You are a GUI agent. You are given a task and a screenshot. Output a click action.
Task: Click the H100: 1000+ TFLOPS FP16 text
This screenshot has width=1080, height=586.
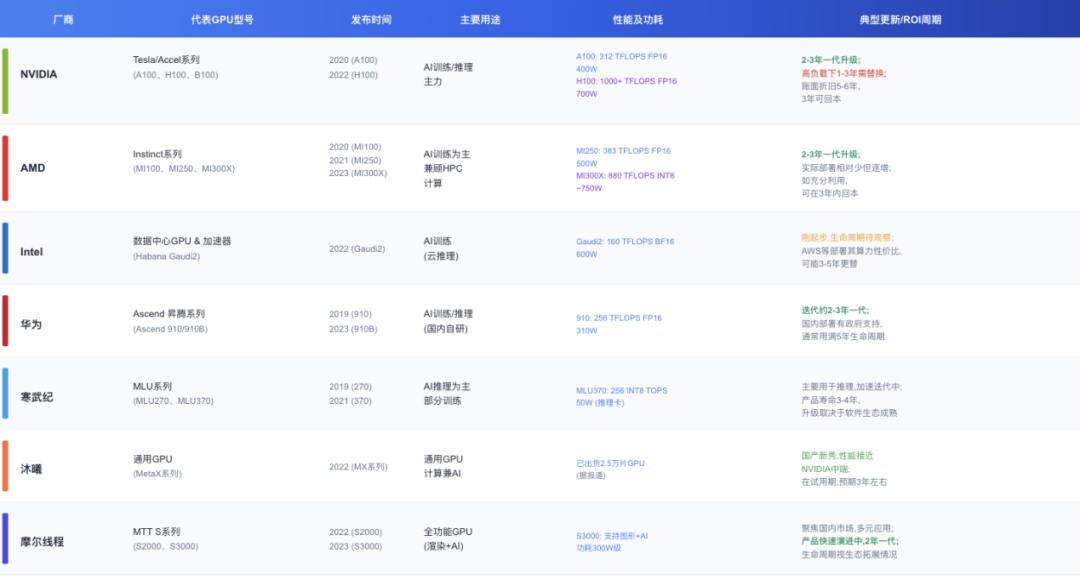[626, 81]
